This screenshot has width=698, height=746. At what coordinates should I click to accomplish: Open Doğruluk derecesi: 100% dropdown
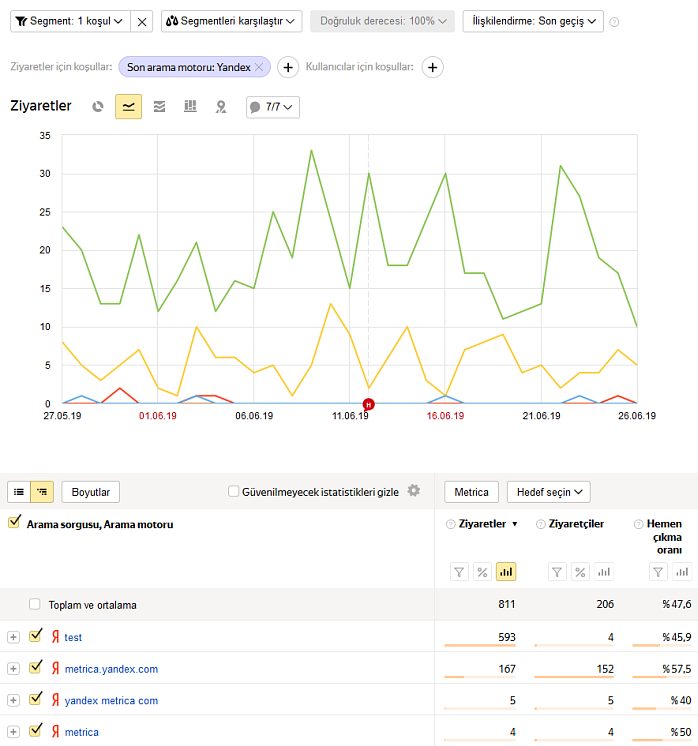382,21
